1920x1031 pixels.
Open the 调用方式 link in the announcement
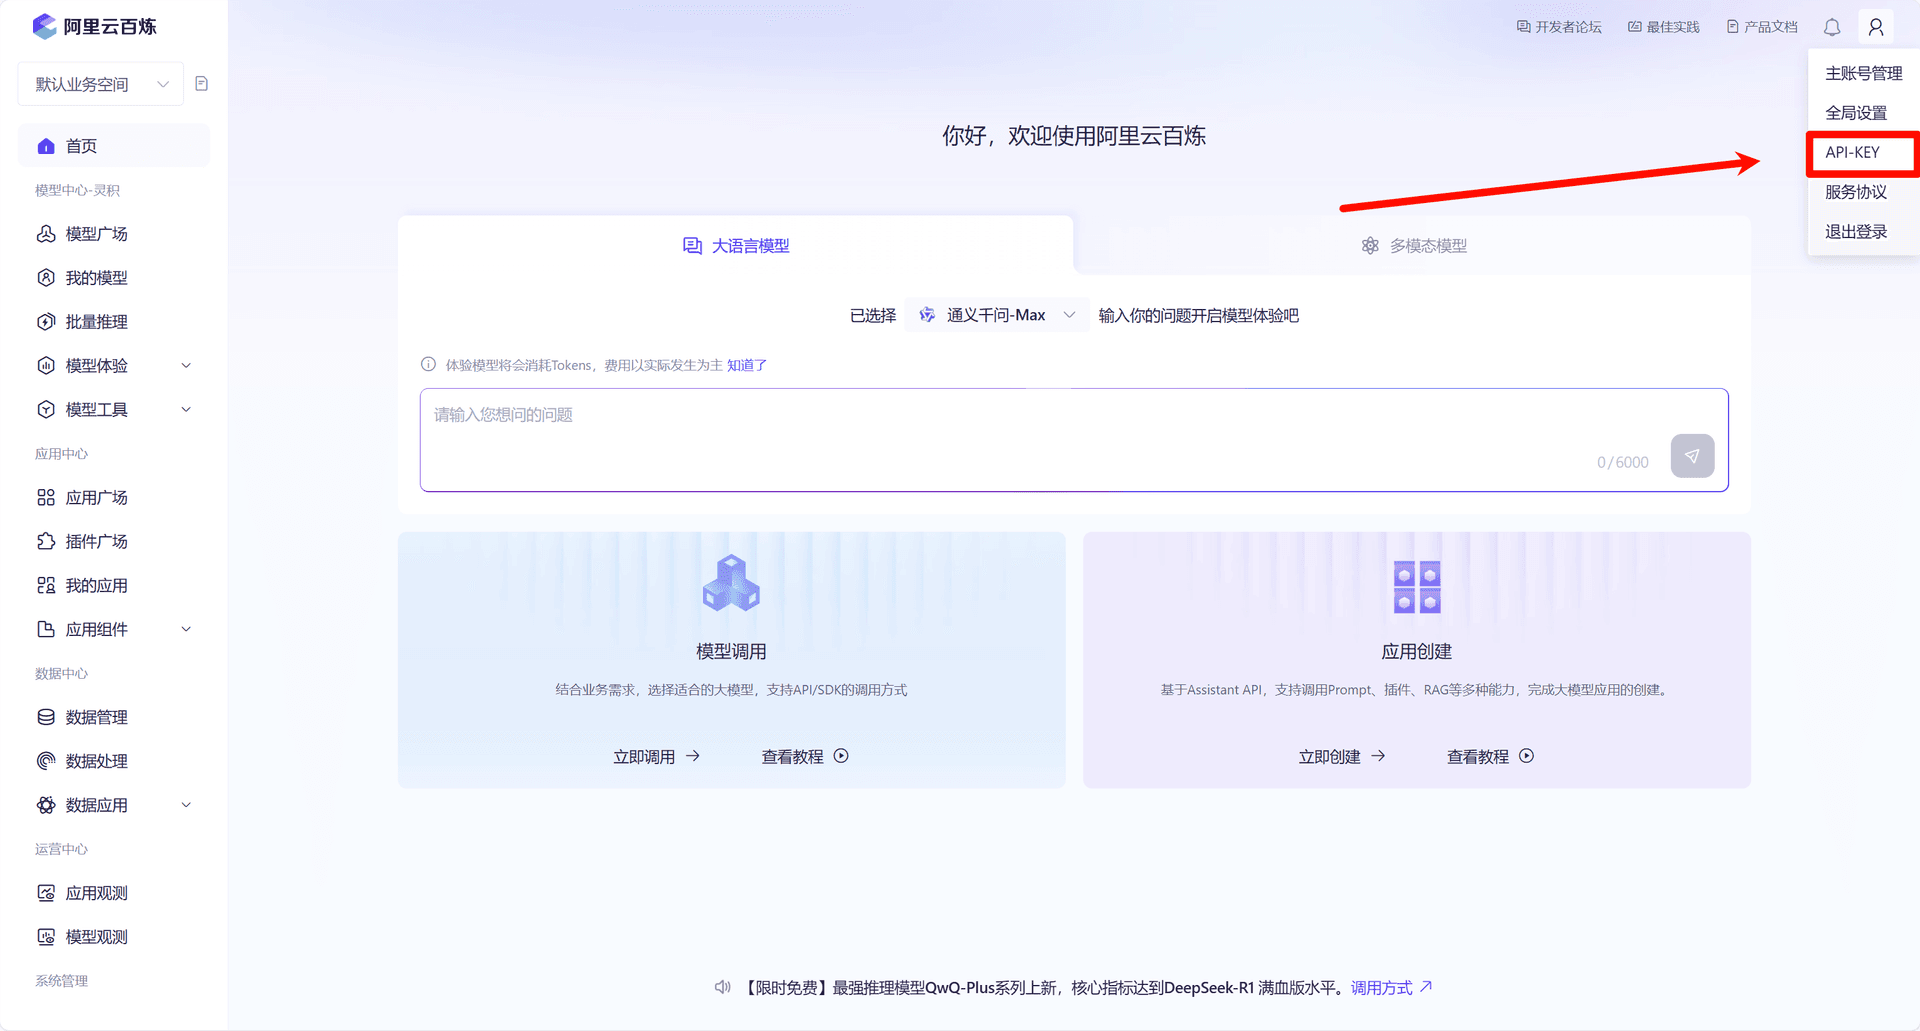point(1392,988)
